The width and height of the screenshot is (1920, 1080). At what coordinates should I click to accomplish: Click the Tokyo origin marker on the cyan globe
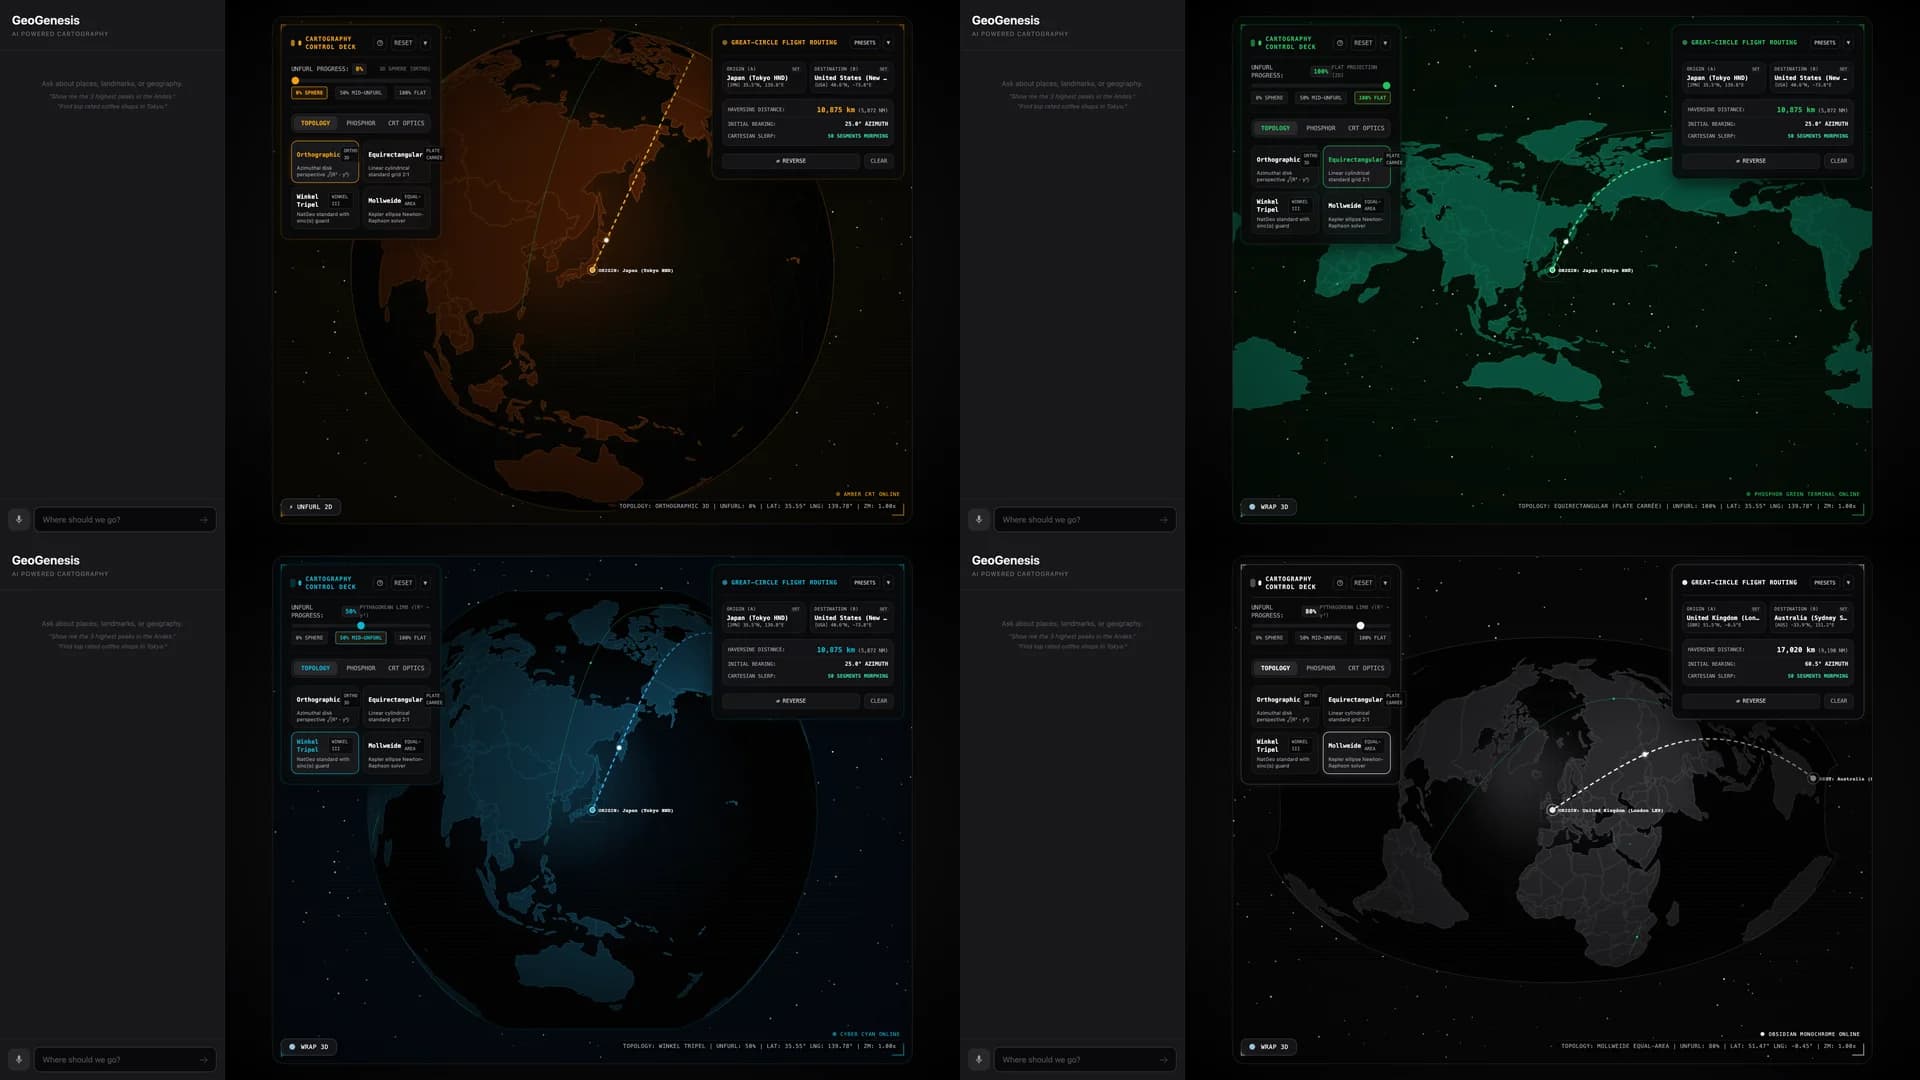(x=592, y=810)
